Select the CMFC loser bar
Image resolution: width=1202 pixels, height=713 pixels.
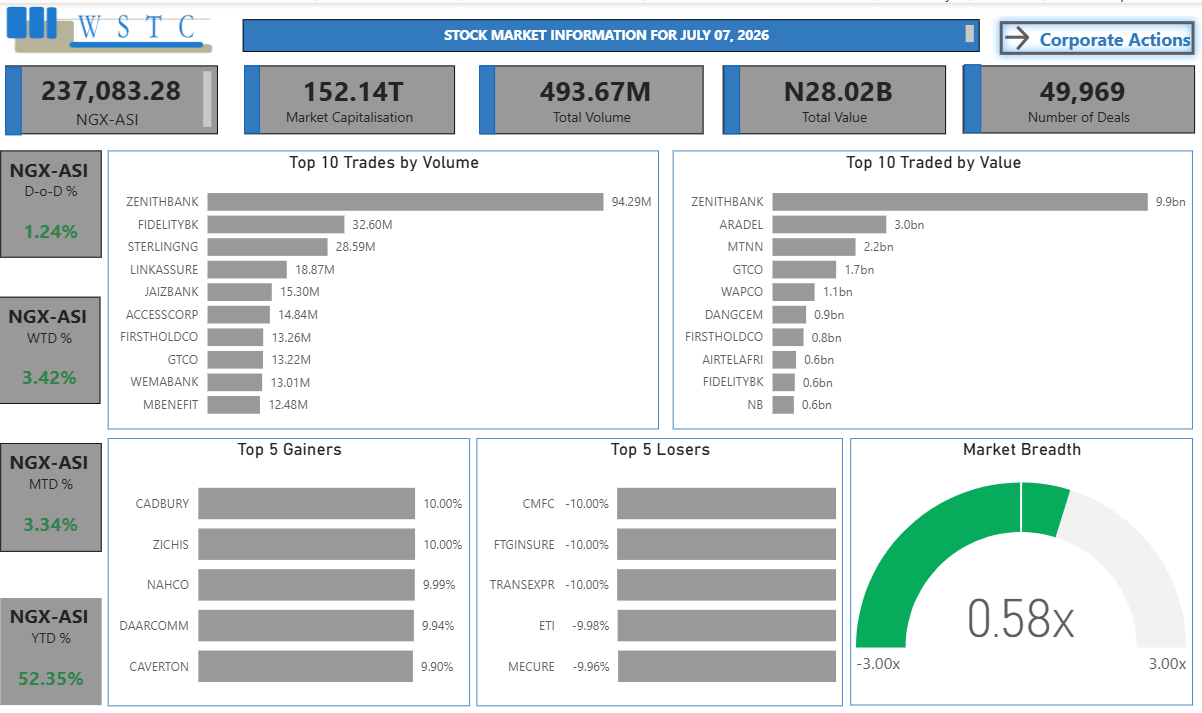726,504
